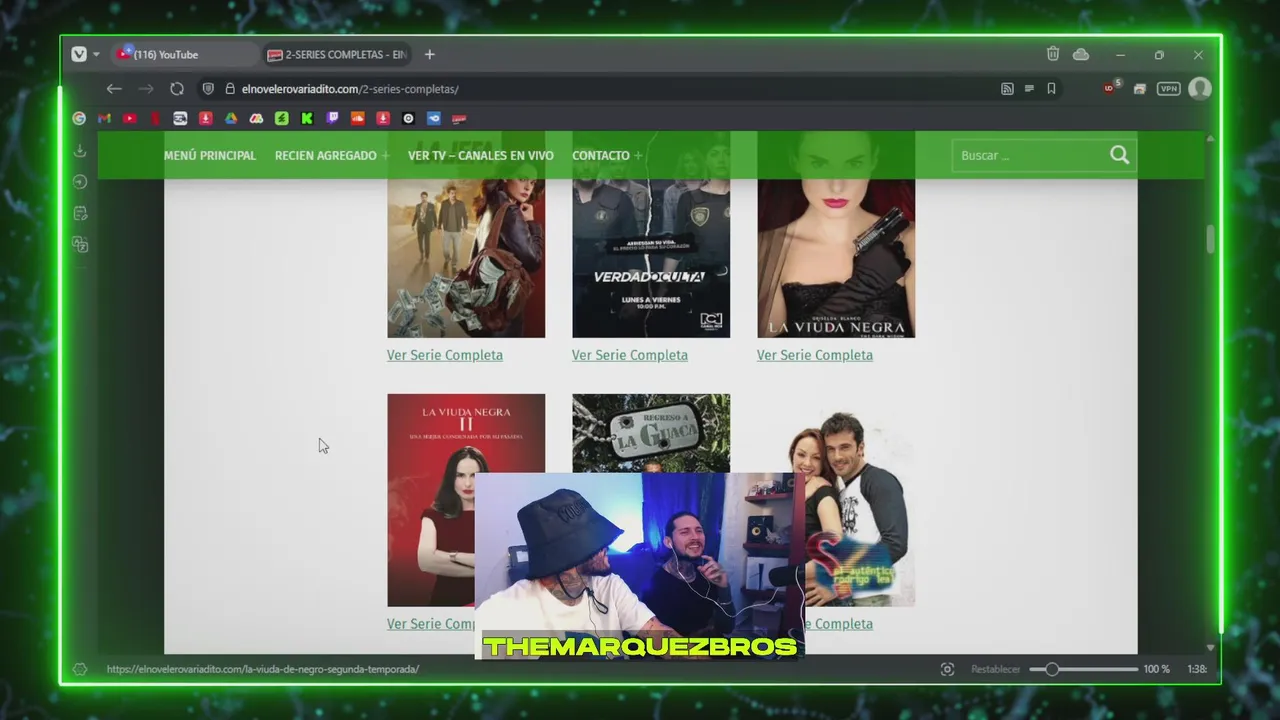Ver Serie Completa under Verdad Oculta
The height and width of the screenshot is (720, 1280).
point(630,355)
